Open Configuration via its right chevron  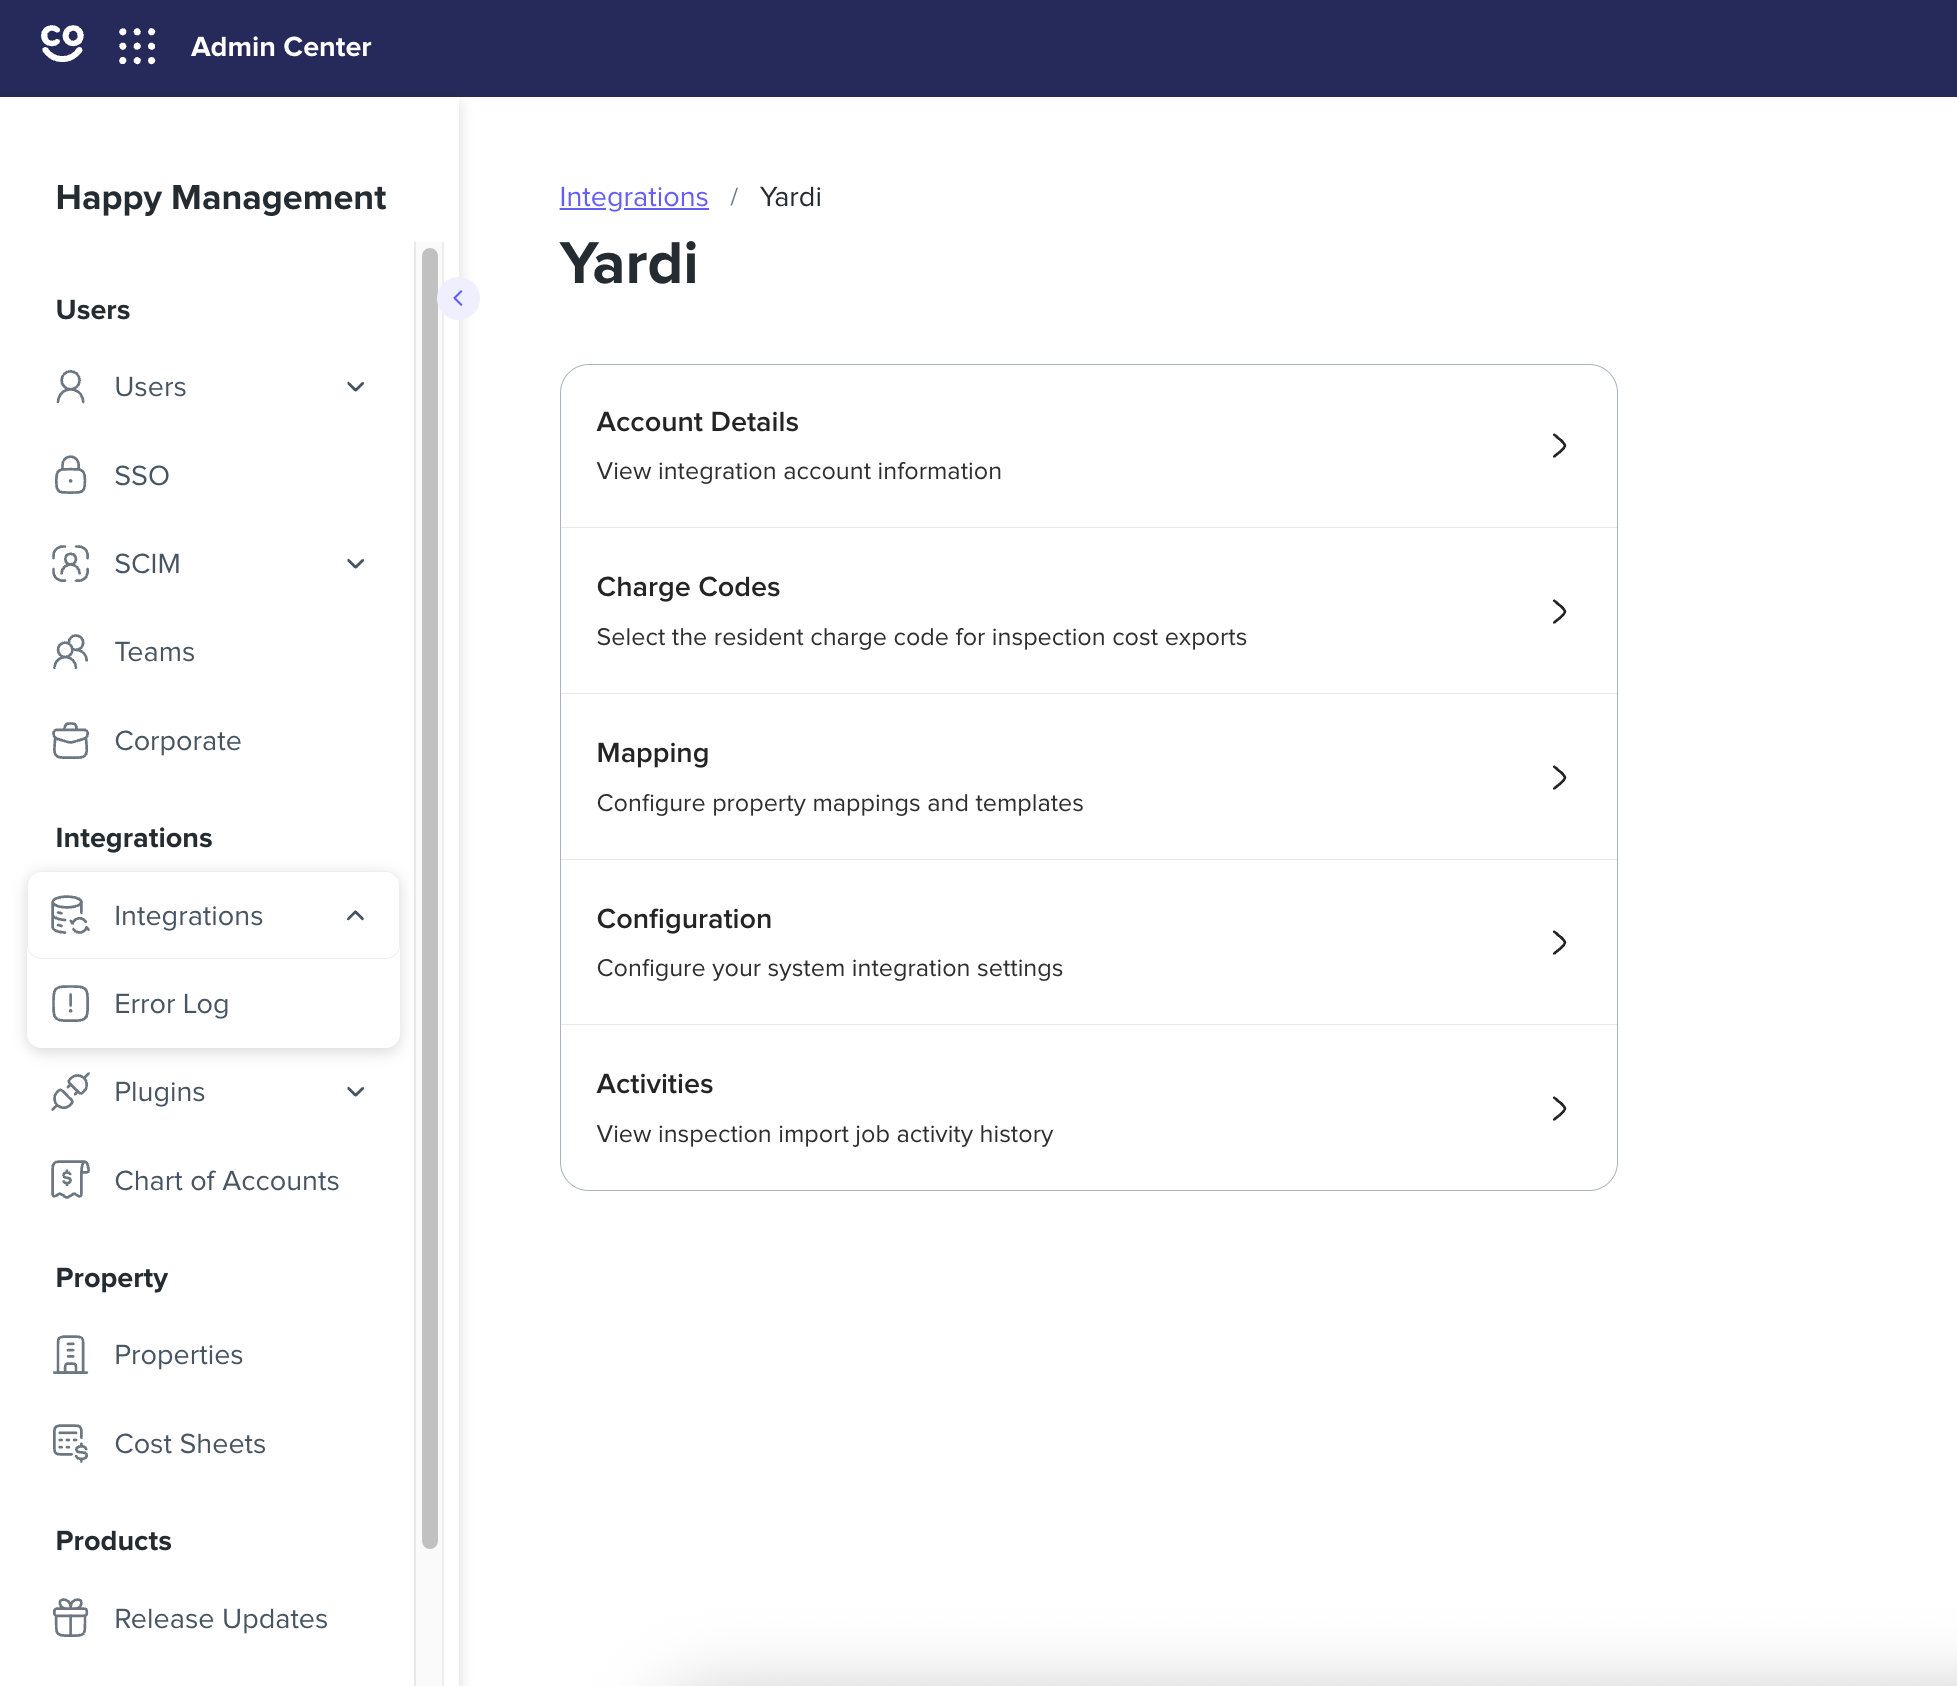click(x=1559, y=942)
